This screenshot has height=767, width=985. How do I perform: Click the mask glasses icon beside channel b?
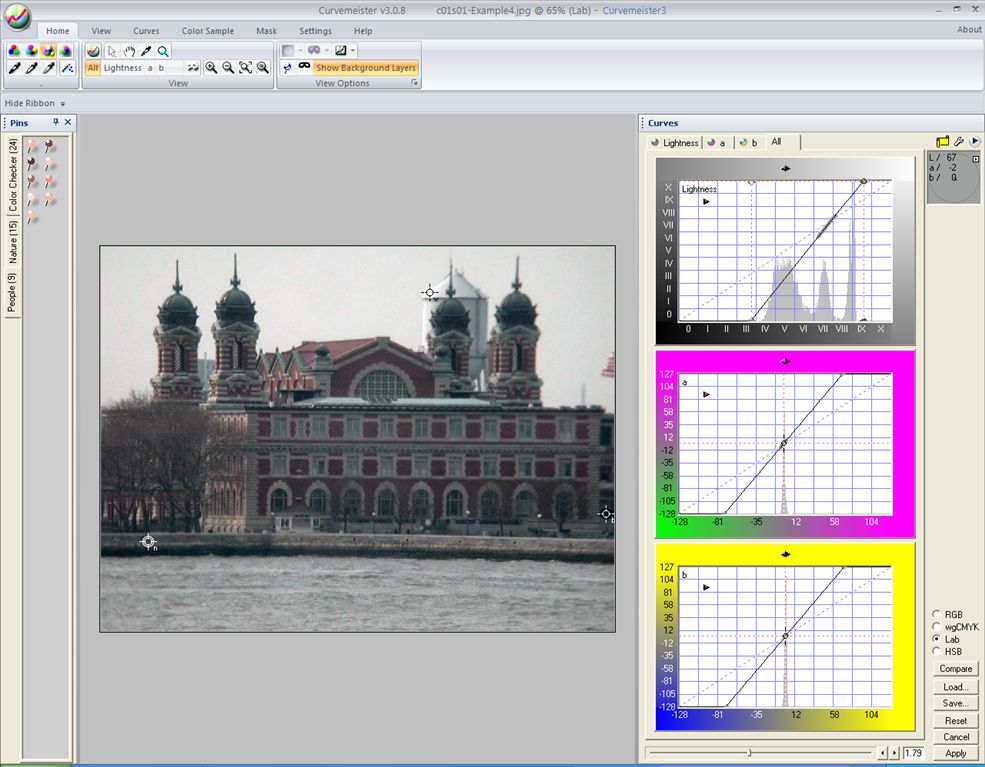(x=193, y=67)
